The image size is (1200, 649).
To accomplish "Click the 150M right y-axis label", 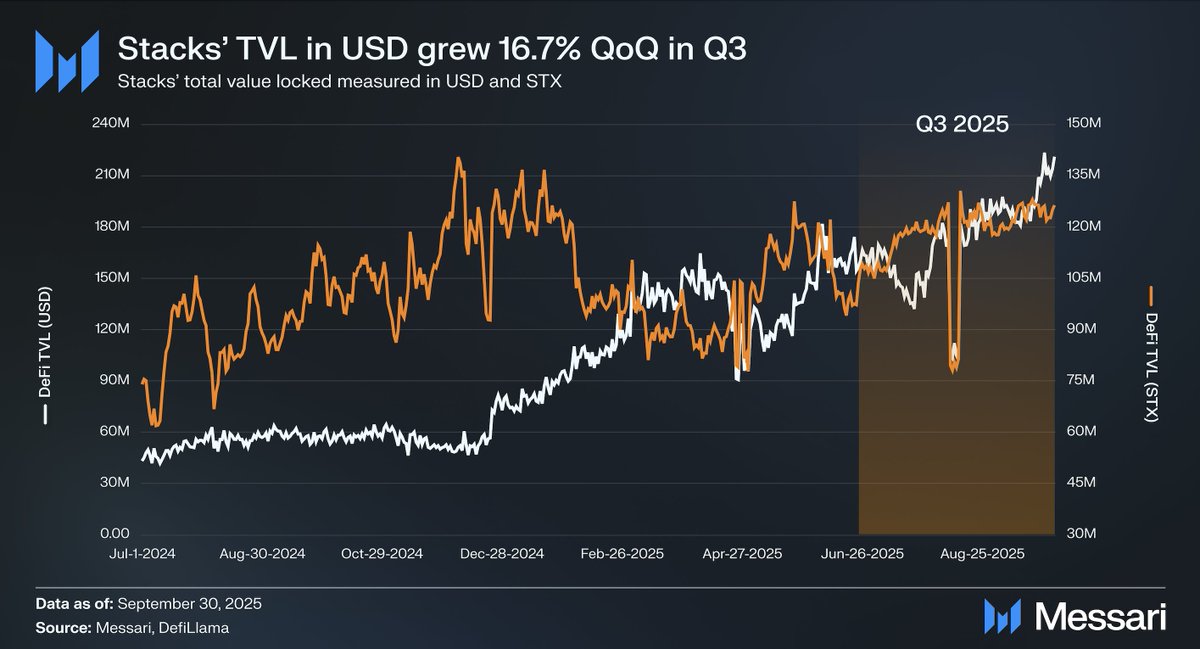I will pos(1082,124).
